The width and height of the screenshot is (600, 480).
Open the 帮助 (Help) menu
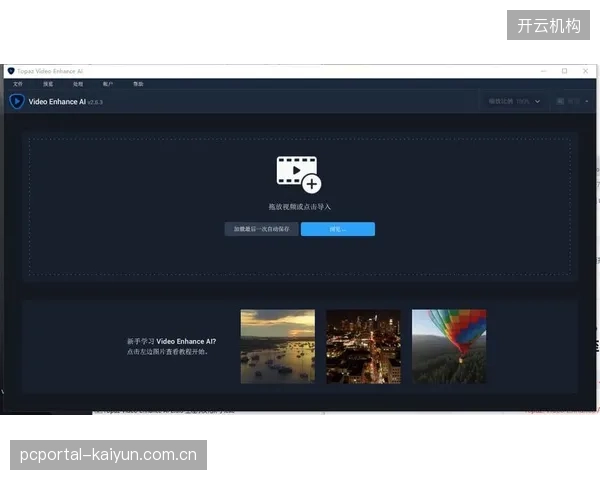(x=138, y=84)
